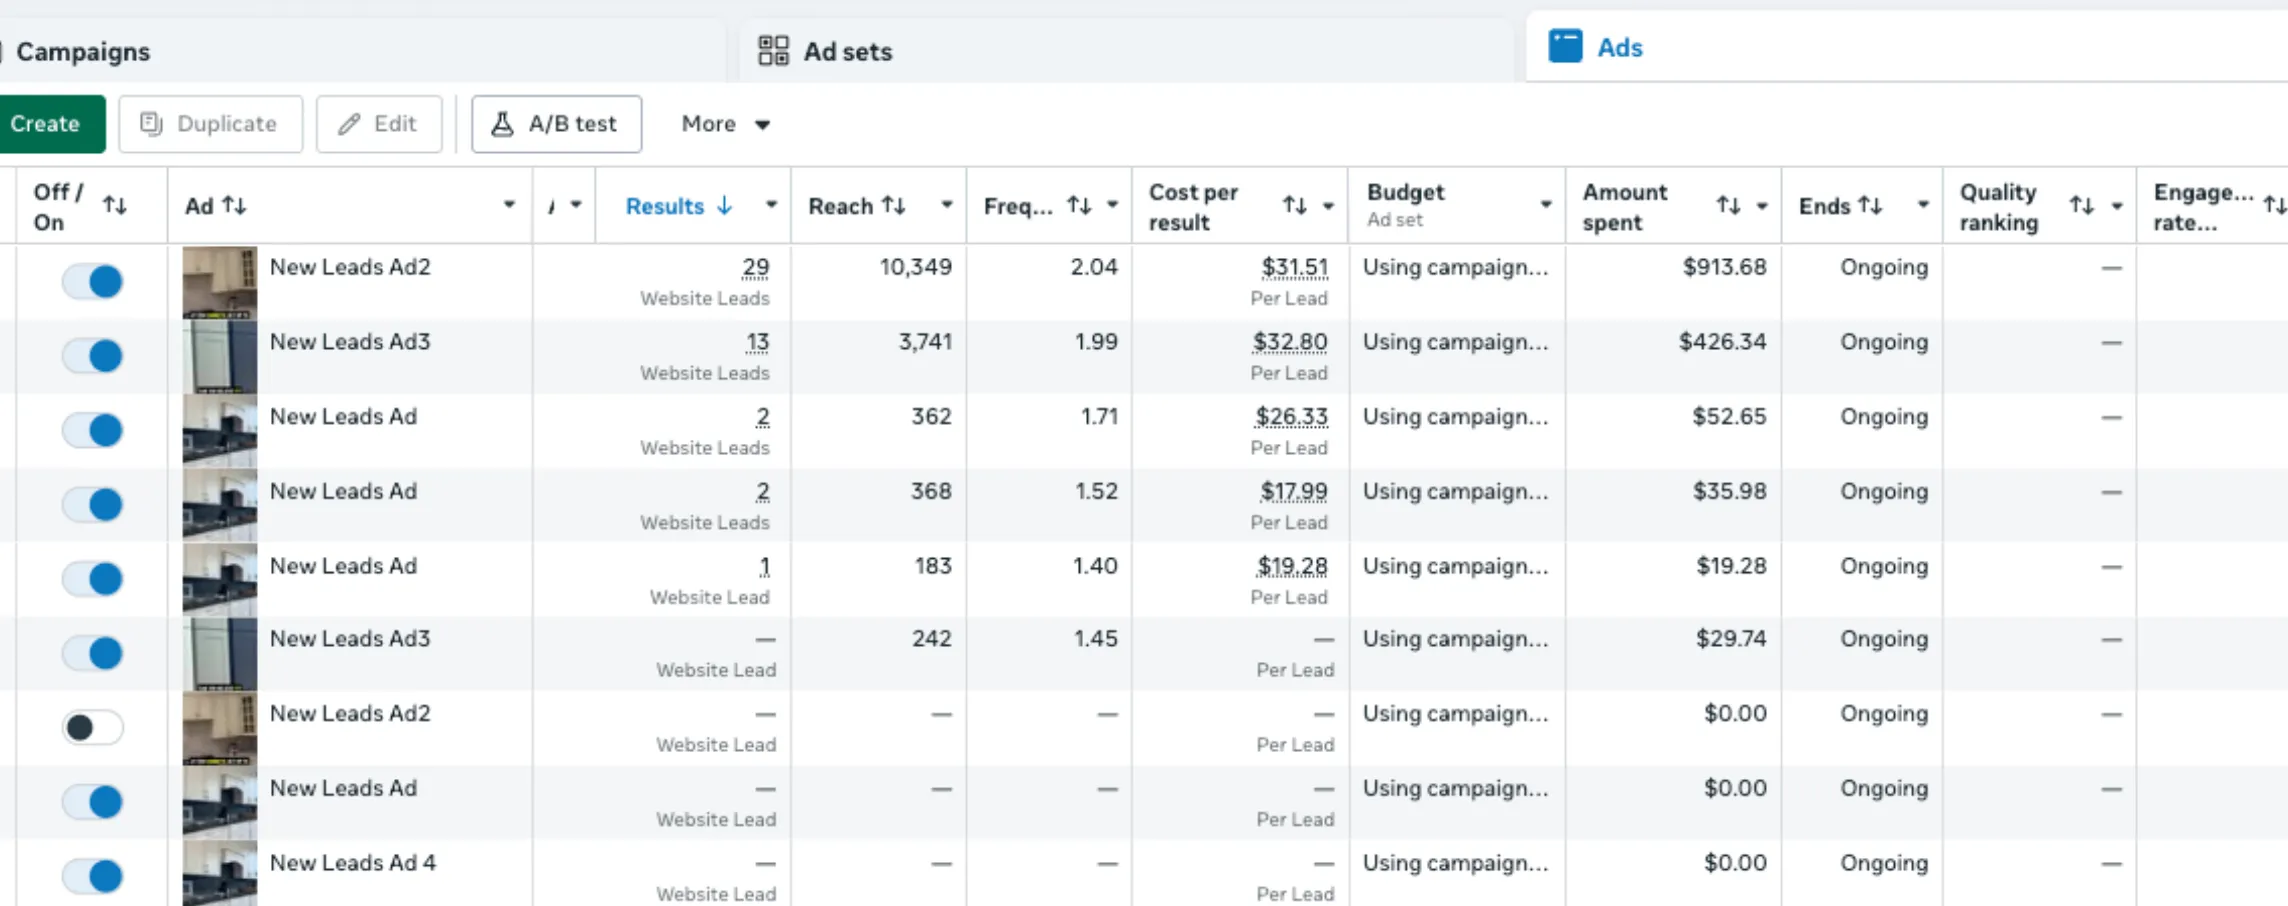Viewport: 2288px width, 906px height.
Task: Sort by Results descending arrow
Action: 725,205
